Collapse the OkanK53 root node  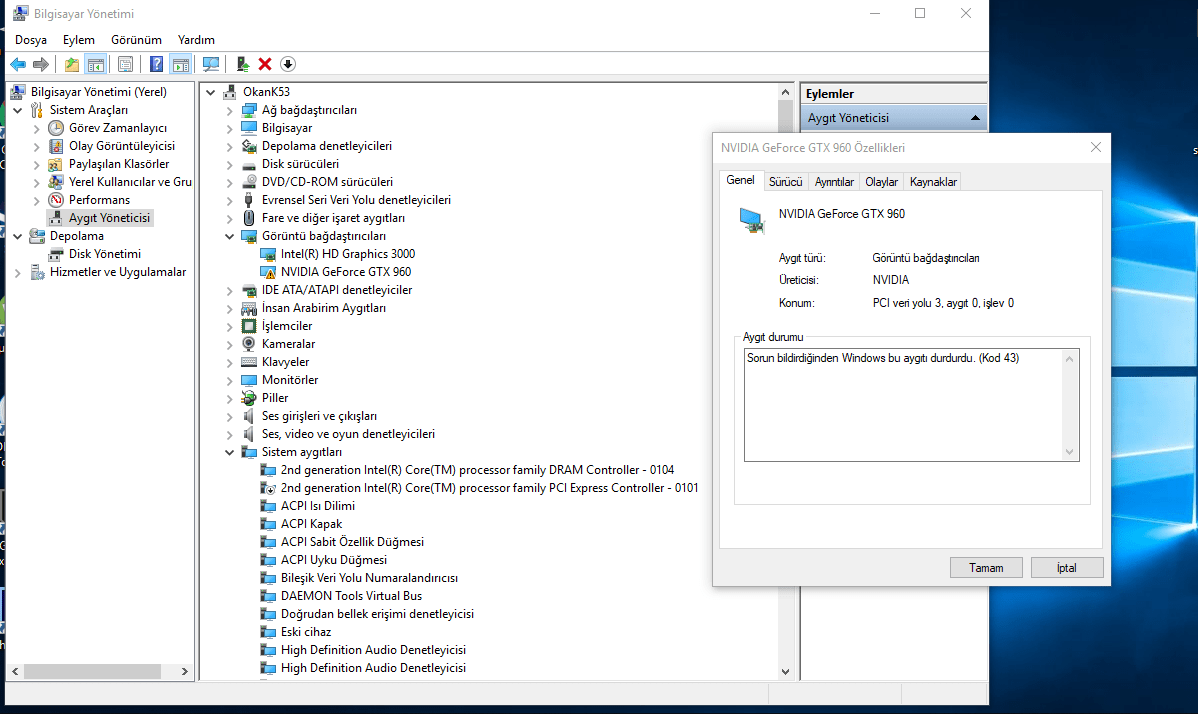click(211, 92)
